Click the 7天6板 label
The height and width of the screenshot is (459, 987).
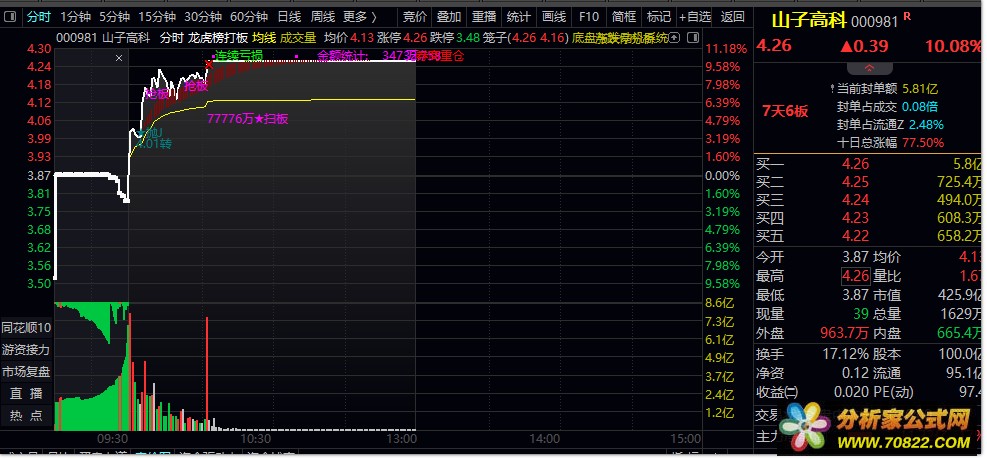[785, 111]
